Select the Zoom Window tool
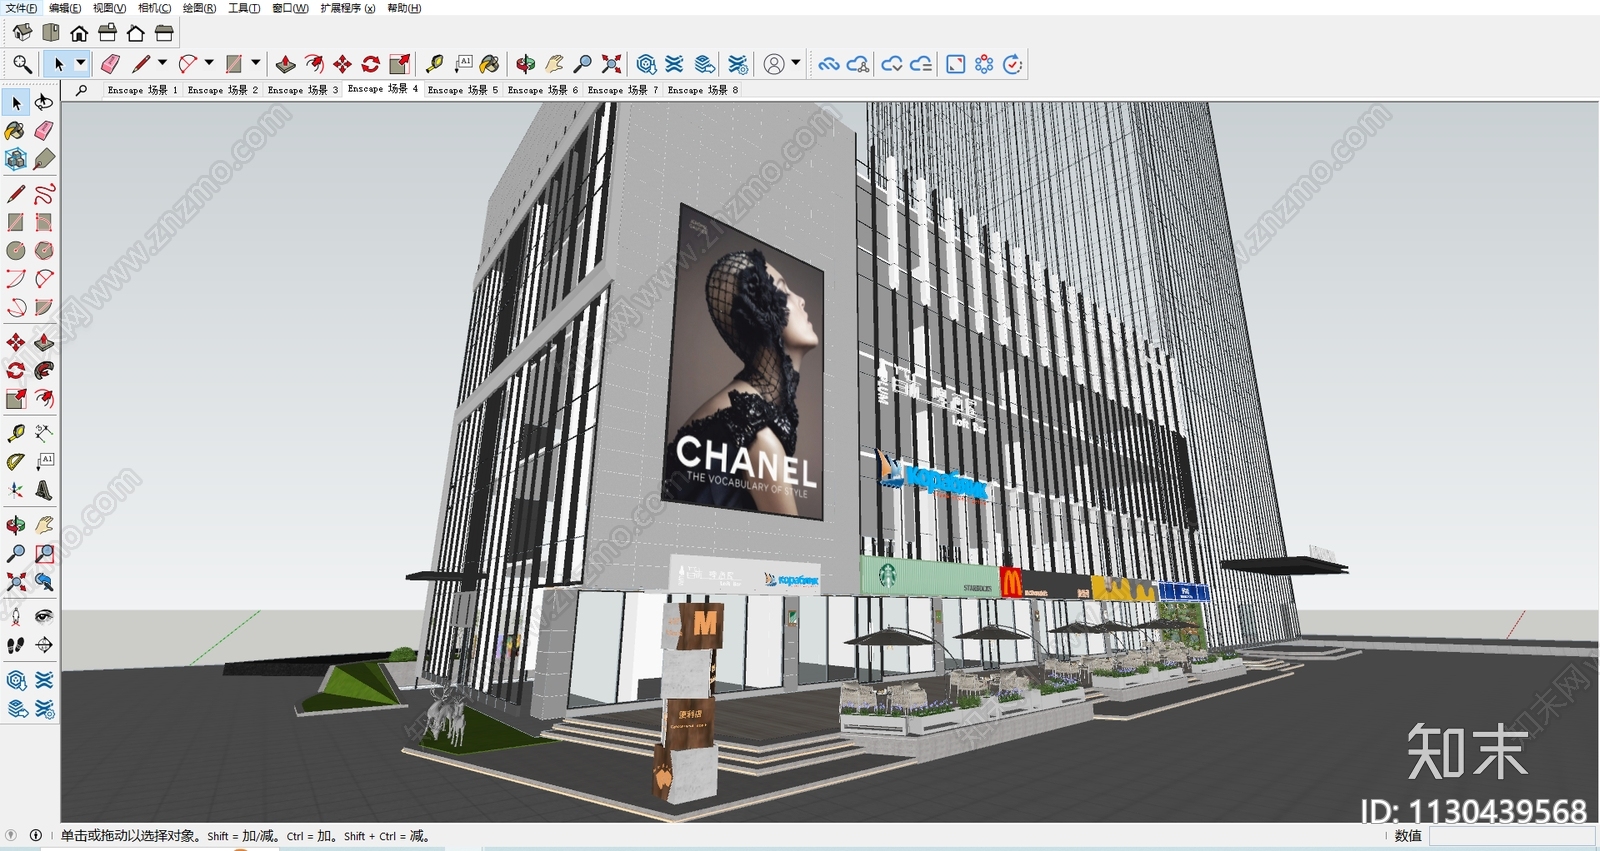The height and width of the screenshot is (851, 1600). 44,553
